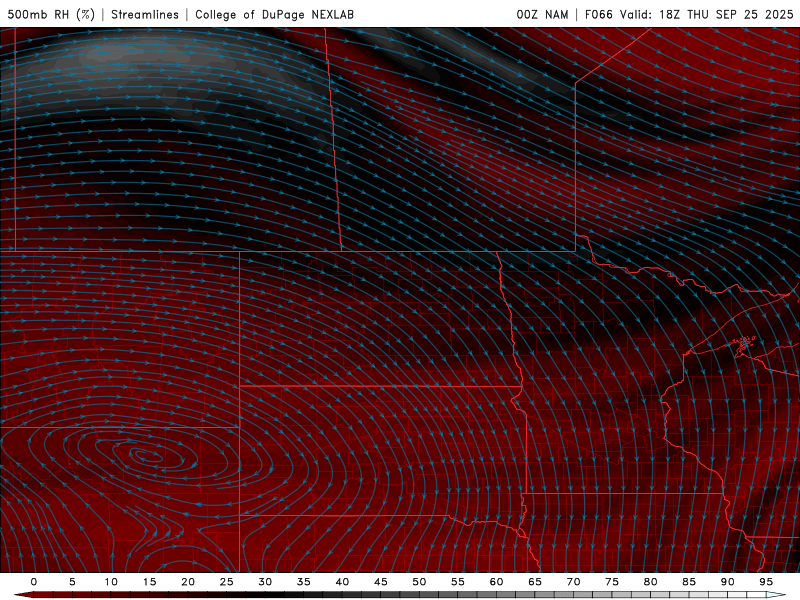The image size is (800, 600).
Task: Click the '50' legend value
Action: coord(419,582)
